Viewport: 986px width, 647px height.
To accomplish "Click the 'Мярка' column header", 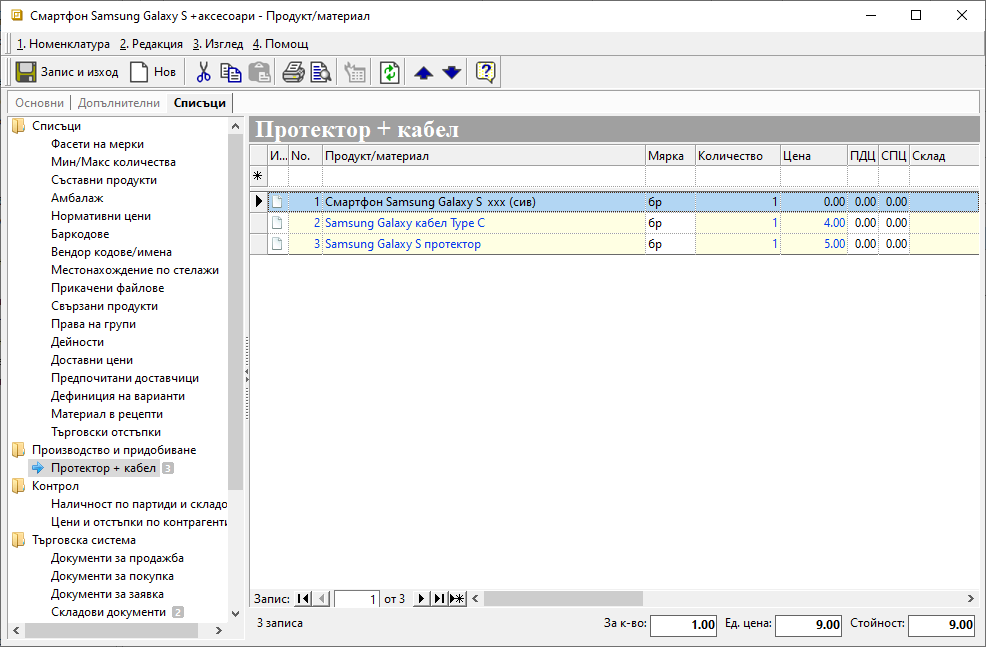I will [x=670, y=156].
